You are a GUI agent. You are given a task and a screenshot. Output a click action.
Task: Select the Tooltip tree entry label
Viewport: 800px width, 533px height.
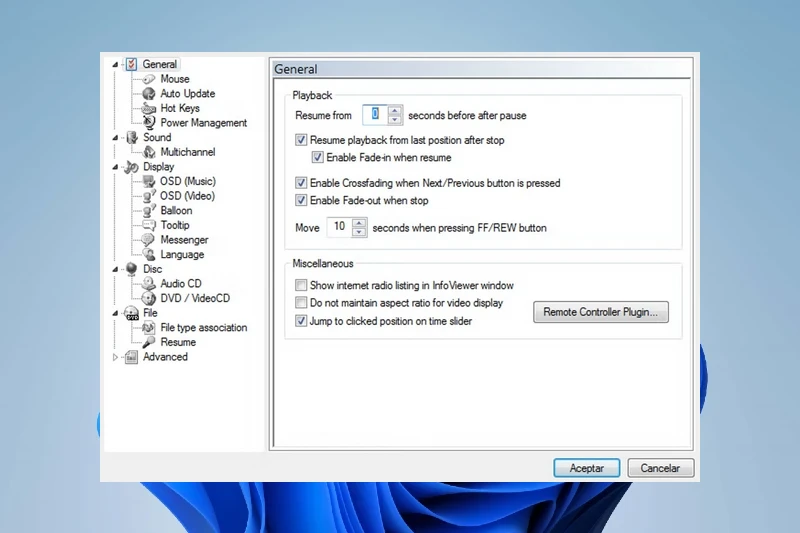(175, 225)
